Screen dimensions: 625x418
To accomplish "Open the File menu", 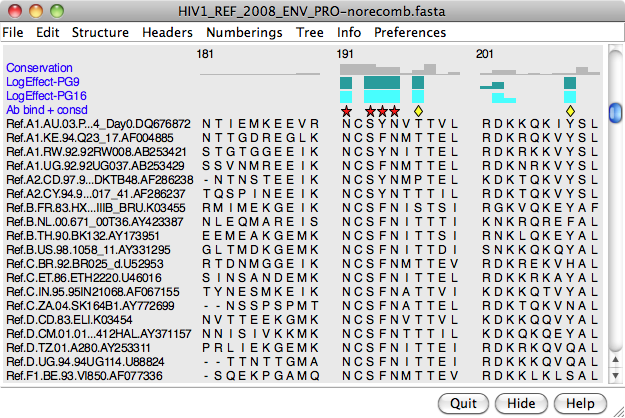I will point(14,32).
